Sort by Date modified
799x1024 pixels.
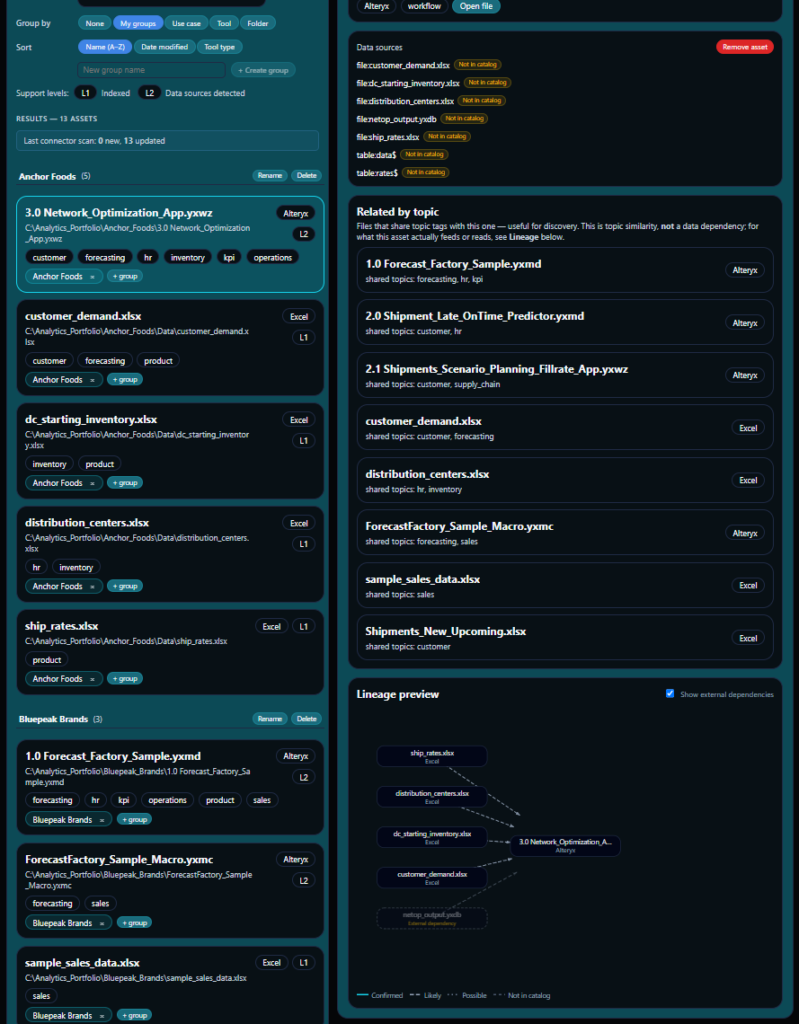click(x=165, y=47)
